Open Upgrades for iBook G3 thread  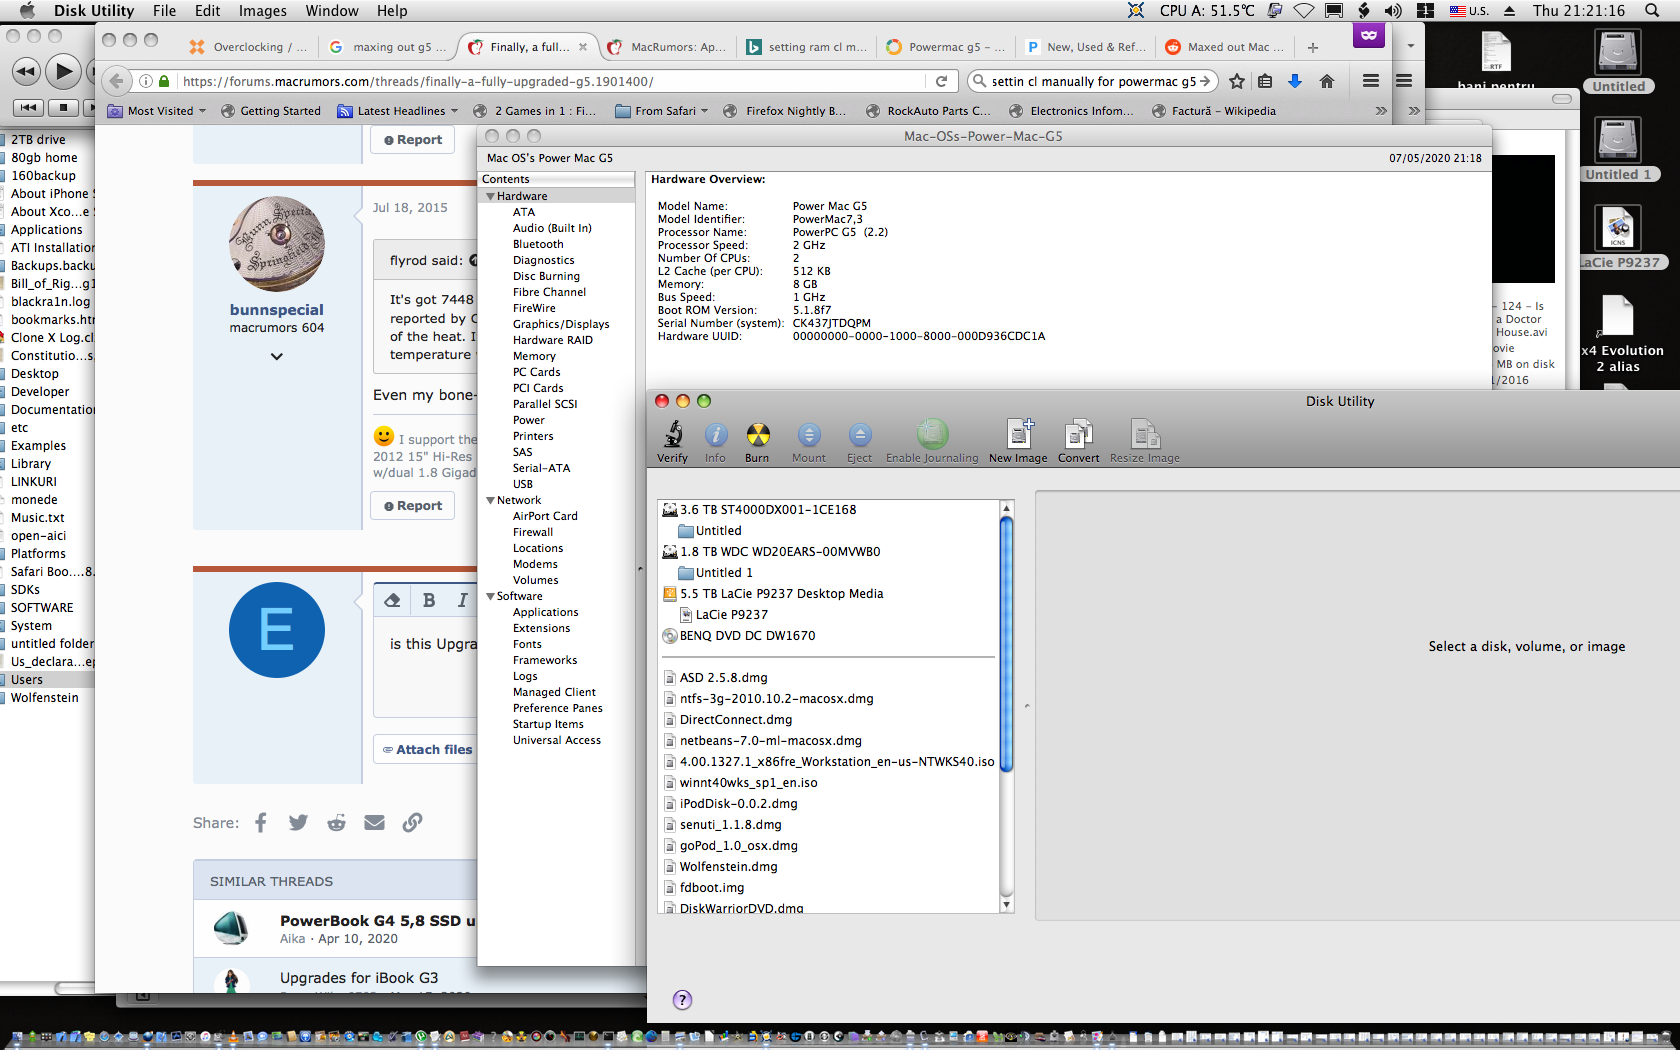click(359, 978)
